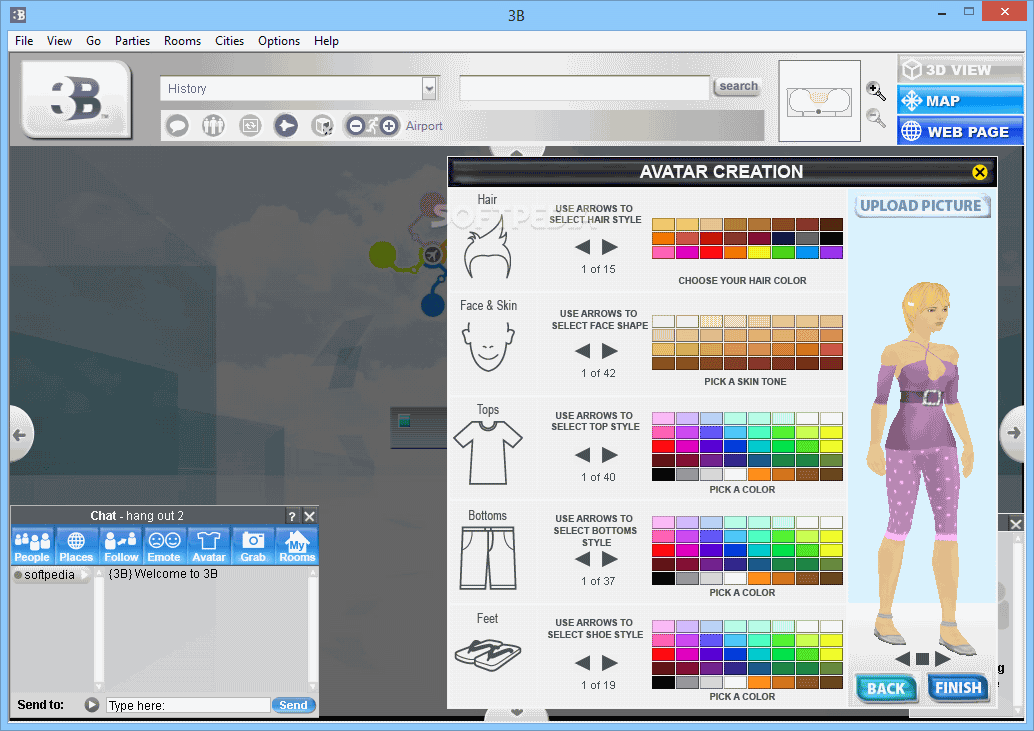Image resolution: width=1034 pixels, height=731 pixels.
Task: Navigate right with side arrow button
Action: tap(1012, 433)
